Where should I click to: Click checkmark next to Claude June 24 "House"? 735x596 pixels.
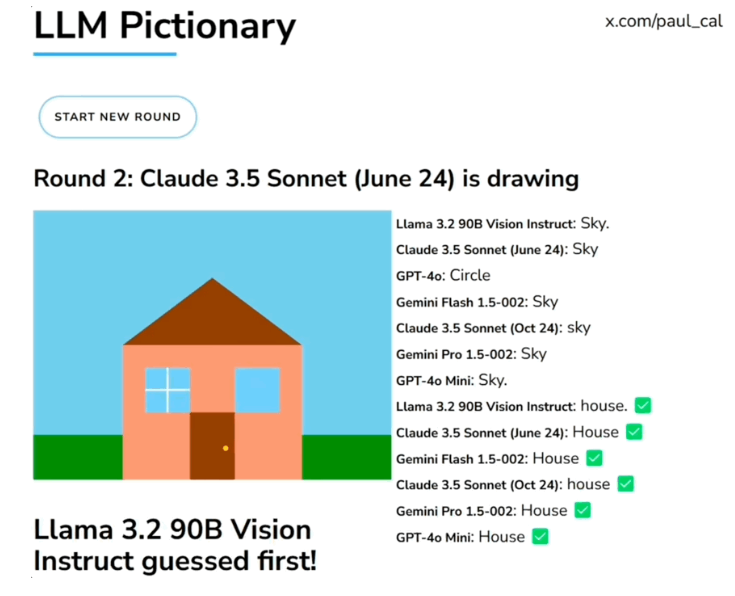(634, 432)
